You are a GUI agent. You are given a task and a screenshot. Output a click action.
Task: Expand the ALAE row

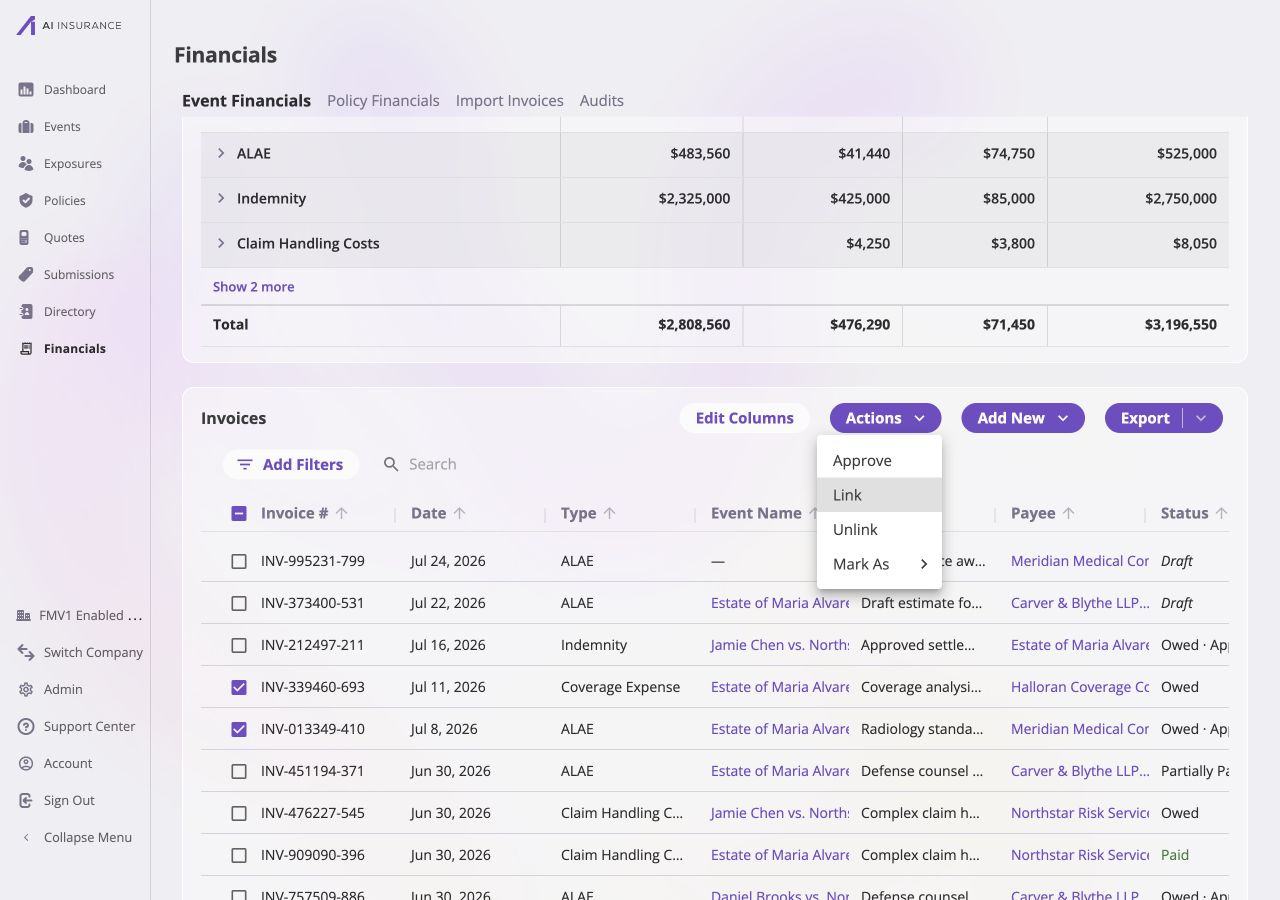coord(221,154)
